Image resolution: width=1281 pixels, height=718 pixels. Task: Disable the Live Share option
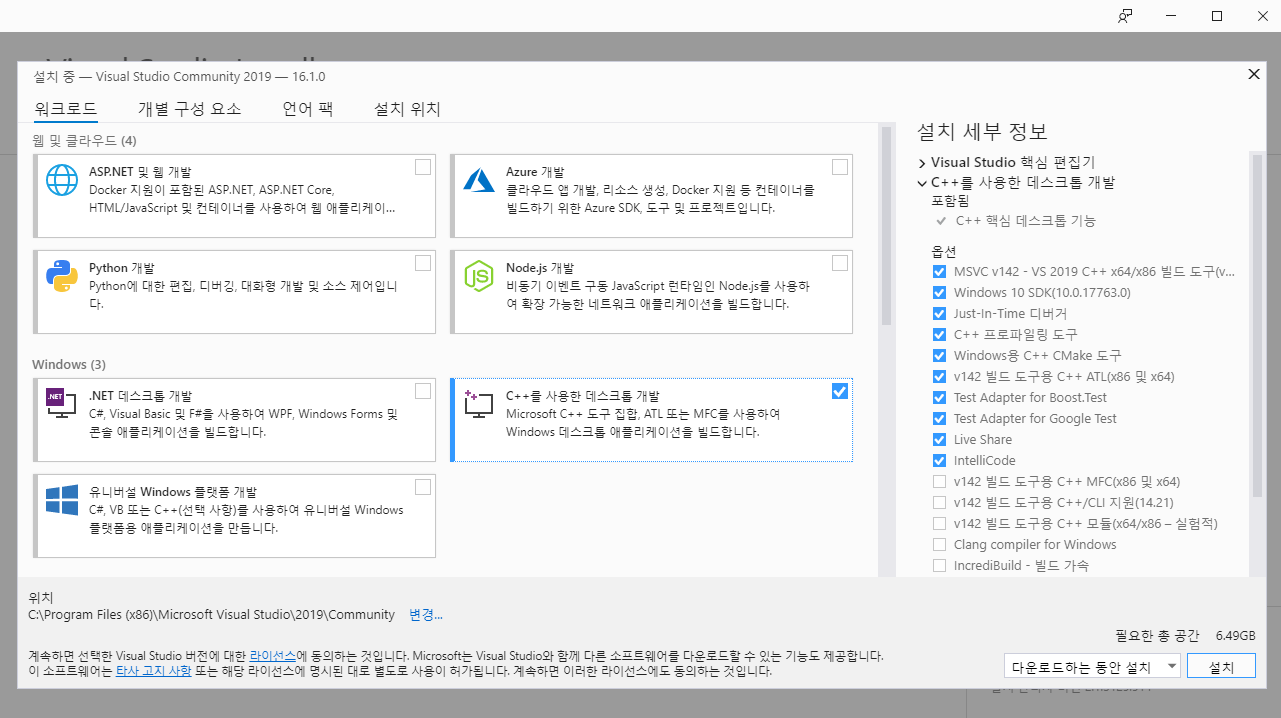939,440
